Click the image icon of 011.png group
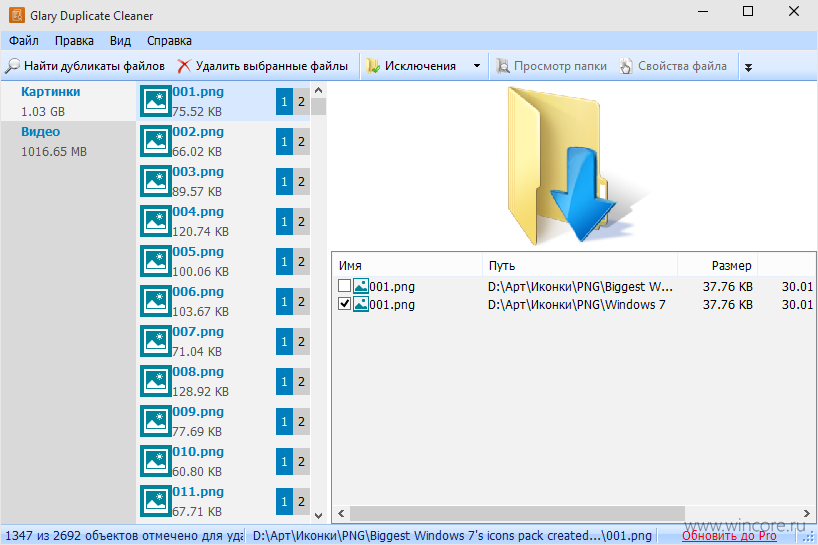The width and height of the screenshot is (818, 545). (155, 502)
